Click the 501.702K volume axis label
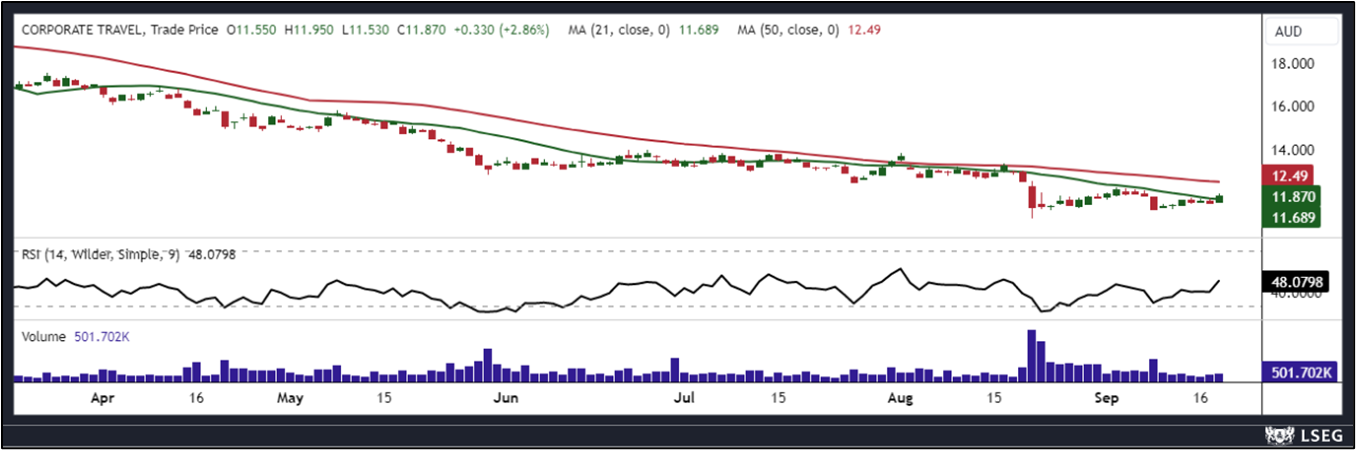 pyautogui.click(x=1300, y=372)
